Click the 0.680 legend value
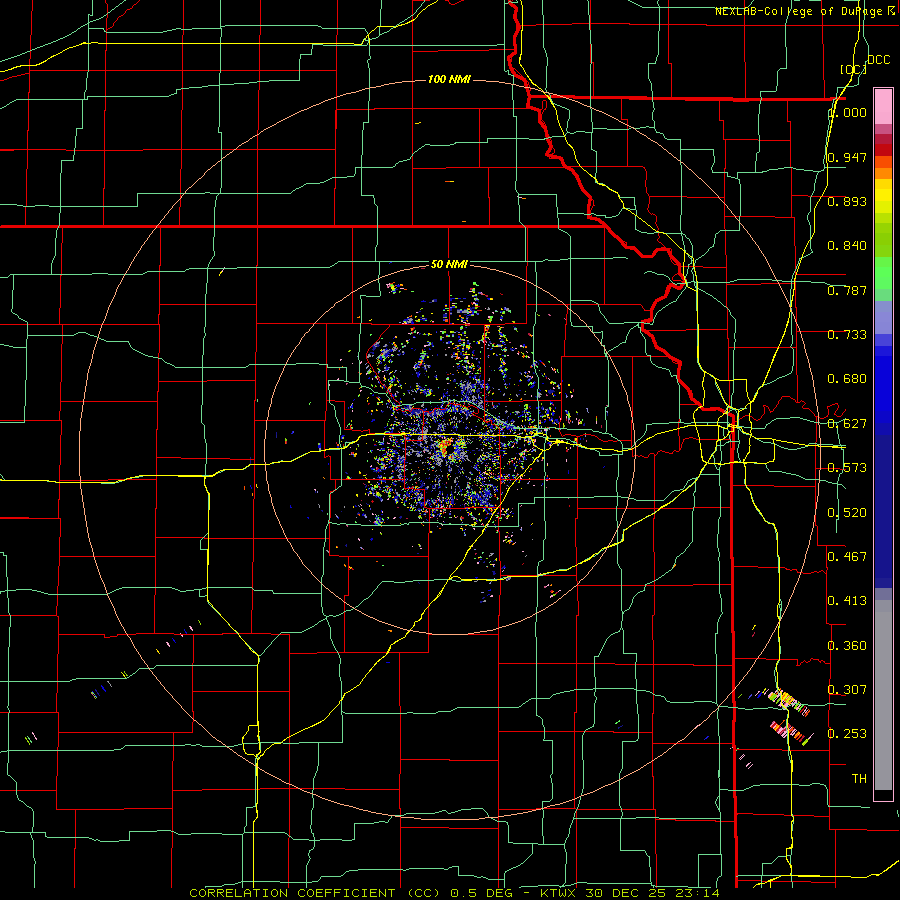This screenshot has height=900, width=900. coord(848,379)
